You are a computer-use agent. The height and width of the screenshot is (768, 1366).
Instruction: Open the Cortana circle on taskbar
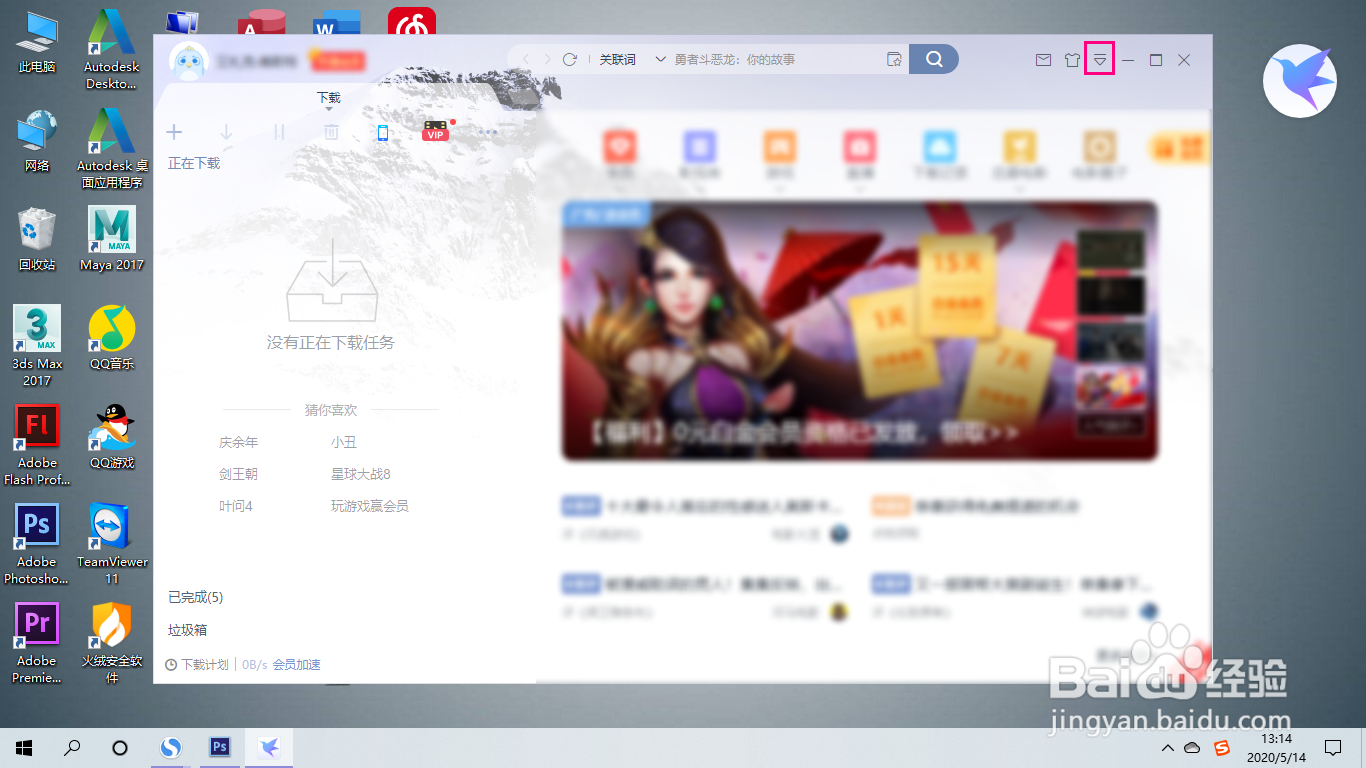click(120, 747)
